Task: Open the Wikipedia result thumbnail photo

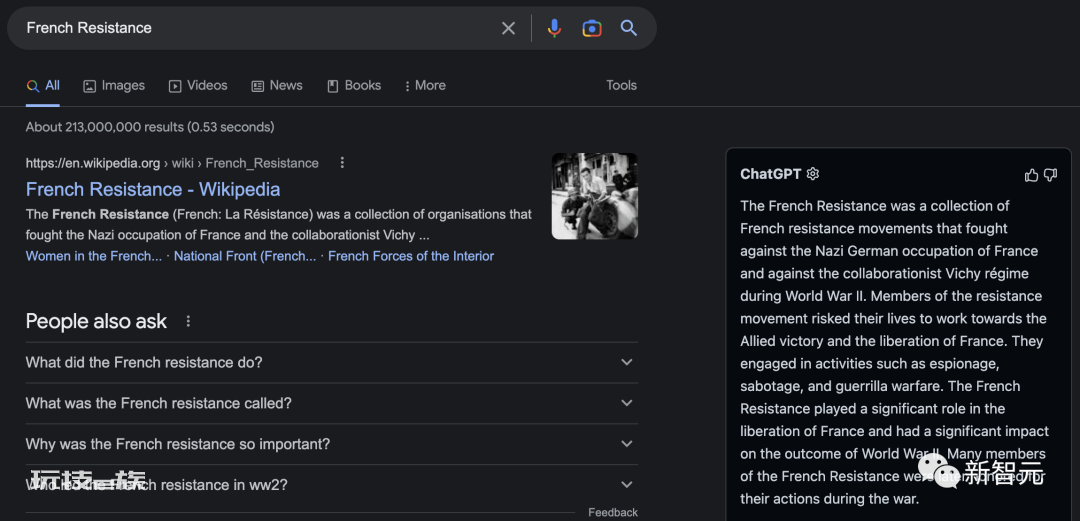Action: point(594,196)
